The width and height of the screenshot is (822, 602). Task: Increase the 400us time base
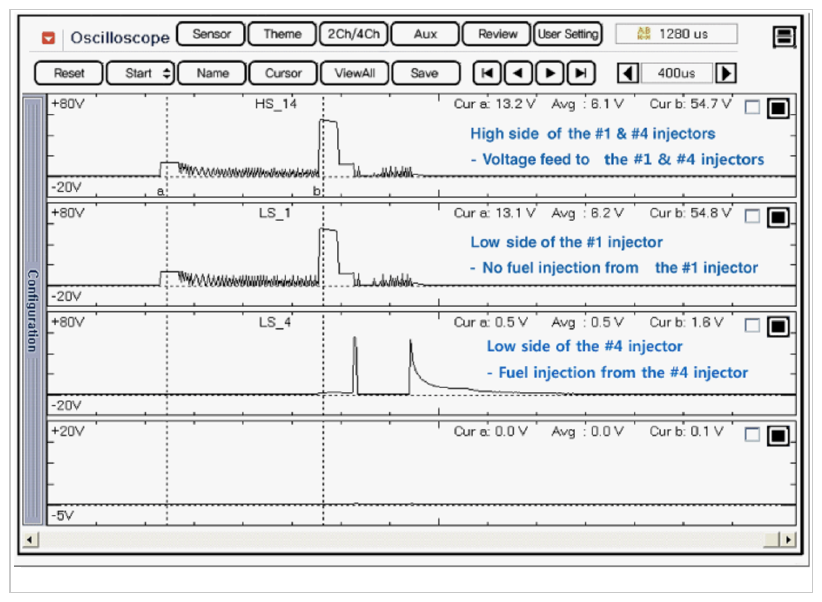[x=727, y=73]
